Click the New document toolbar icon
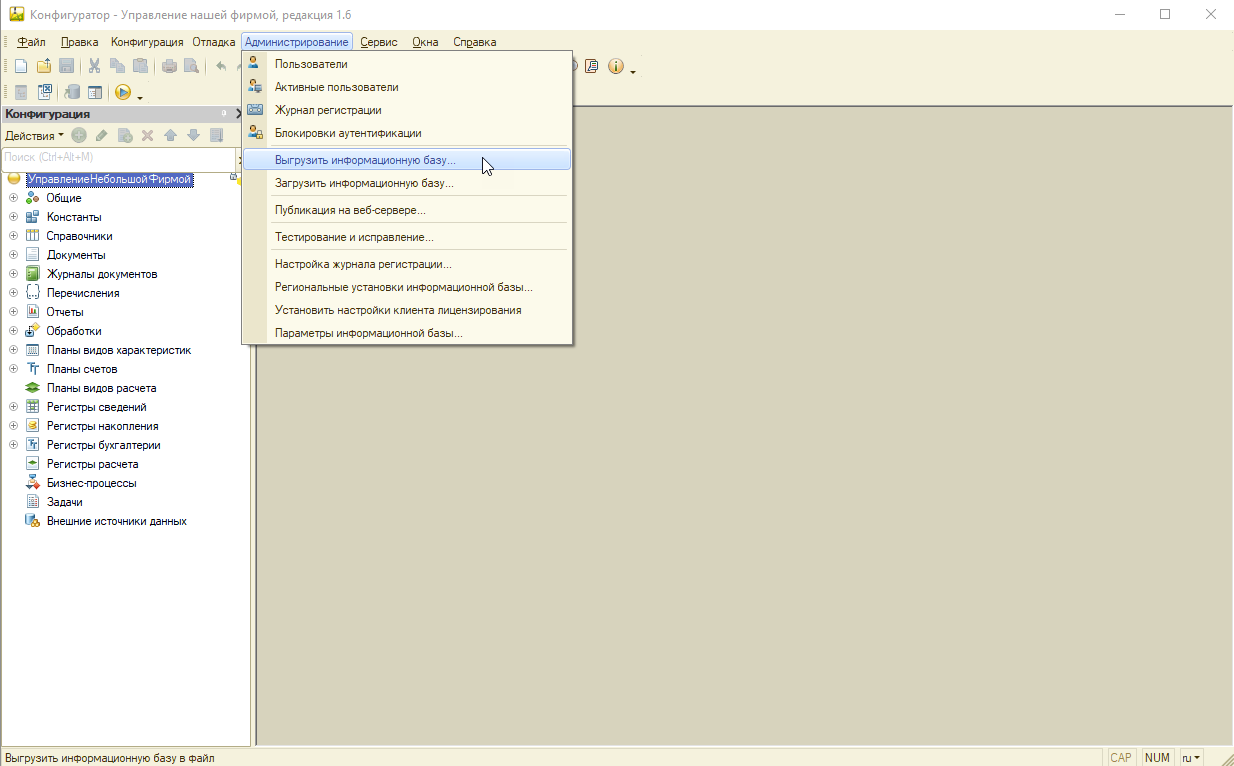The image size is (1234, 766). point(20,66)
